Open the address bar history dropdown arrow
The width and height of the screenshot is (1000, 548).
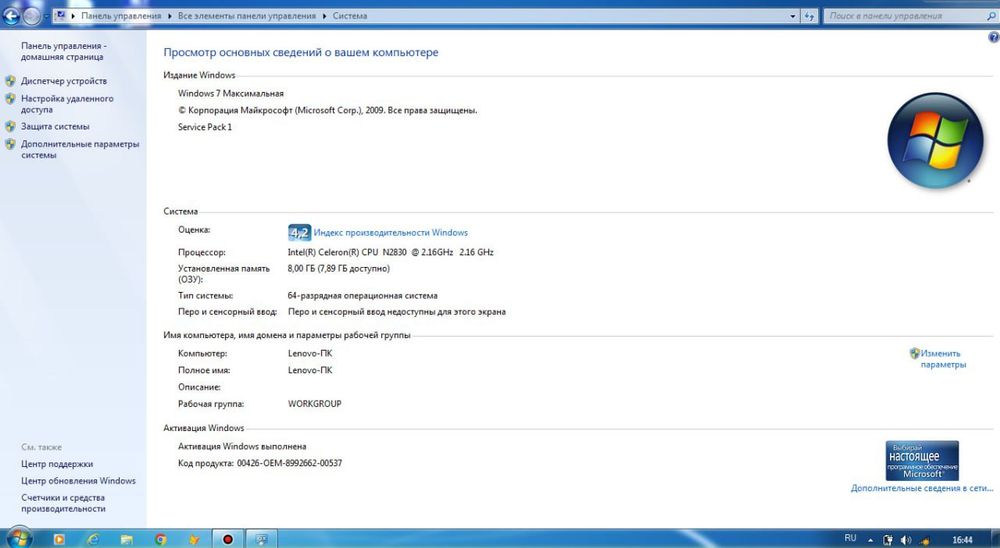[793, 17]
